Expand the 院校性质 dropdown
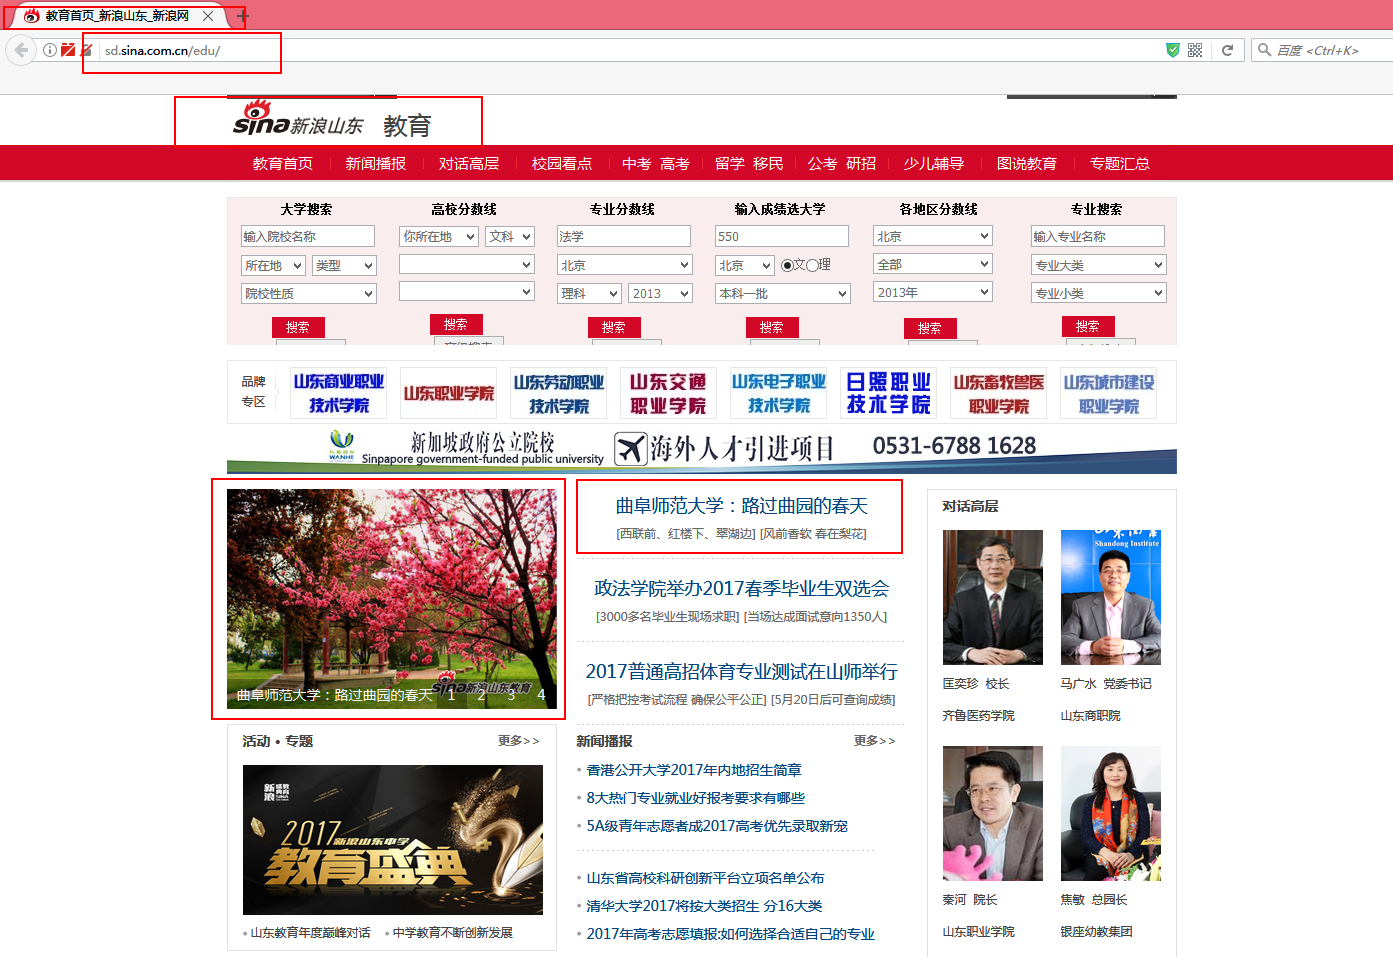This screenshot has width=1393, height=957. [x=308, y=293]
